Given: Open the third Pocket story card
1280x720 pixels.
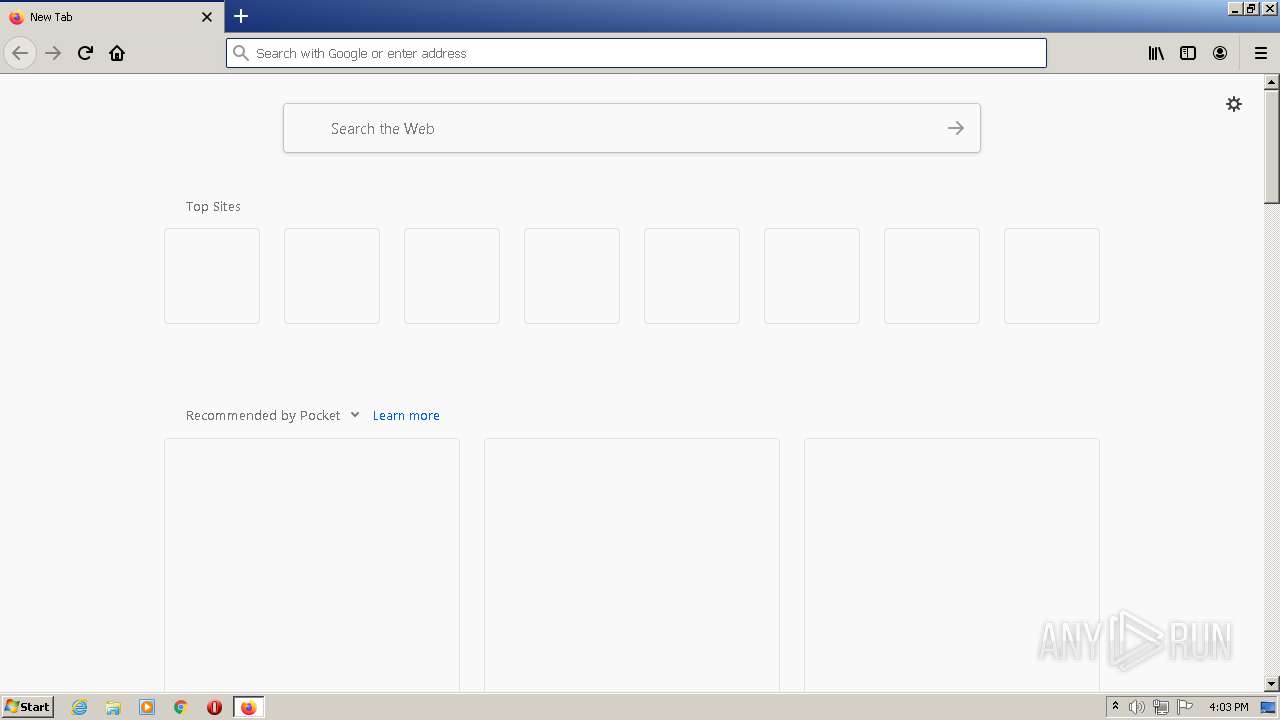Looking at the screenshot, I should tap(952, 565).
